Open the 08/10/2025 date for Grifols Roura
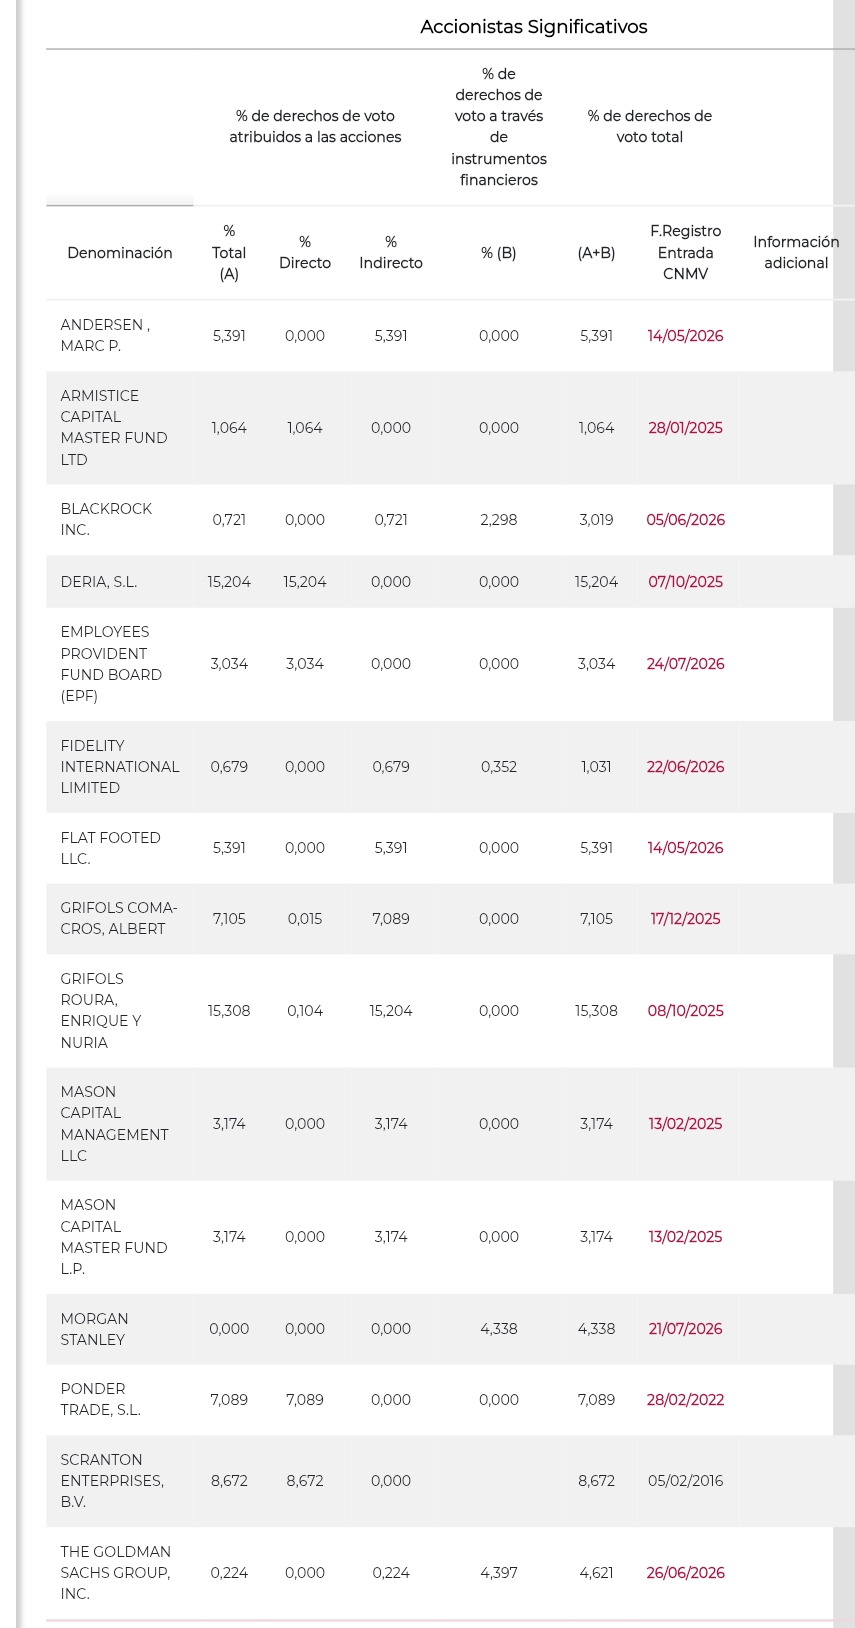 click(x=685, y=1011)
